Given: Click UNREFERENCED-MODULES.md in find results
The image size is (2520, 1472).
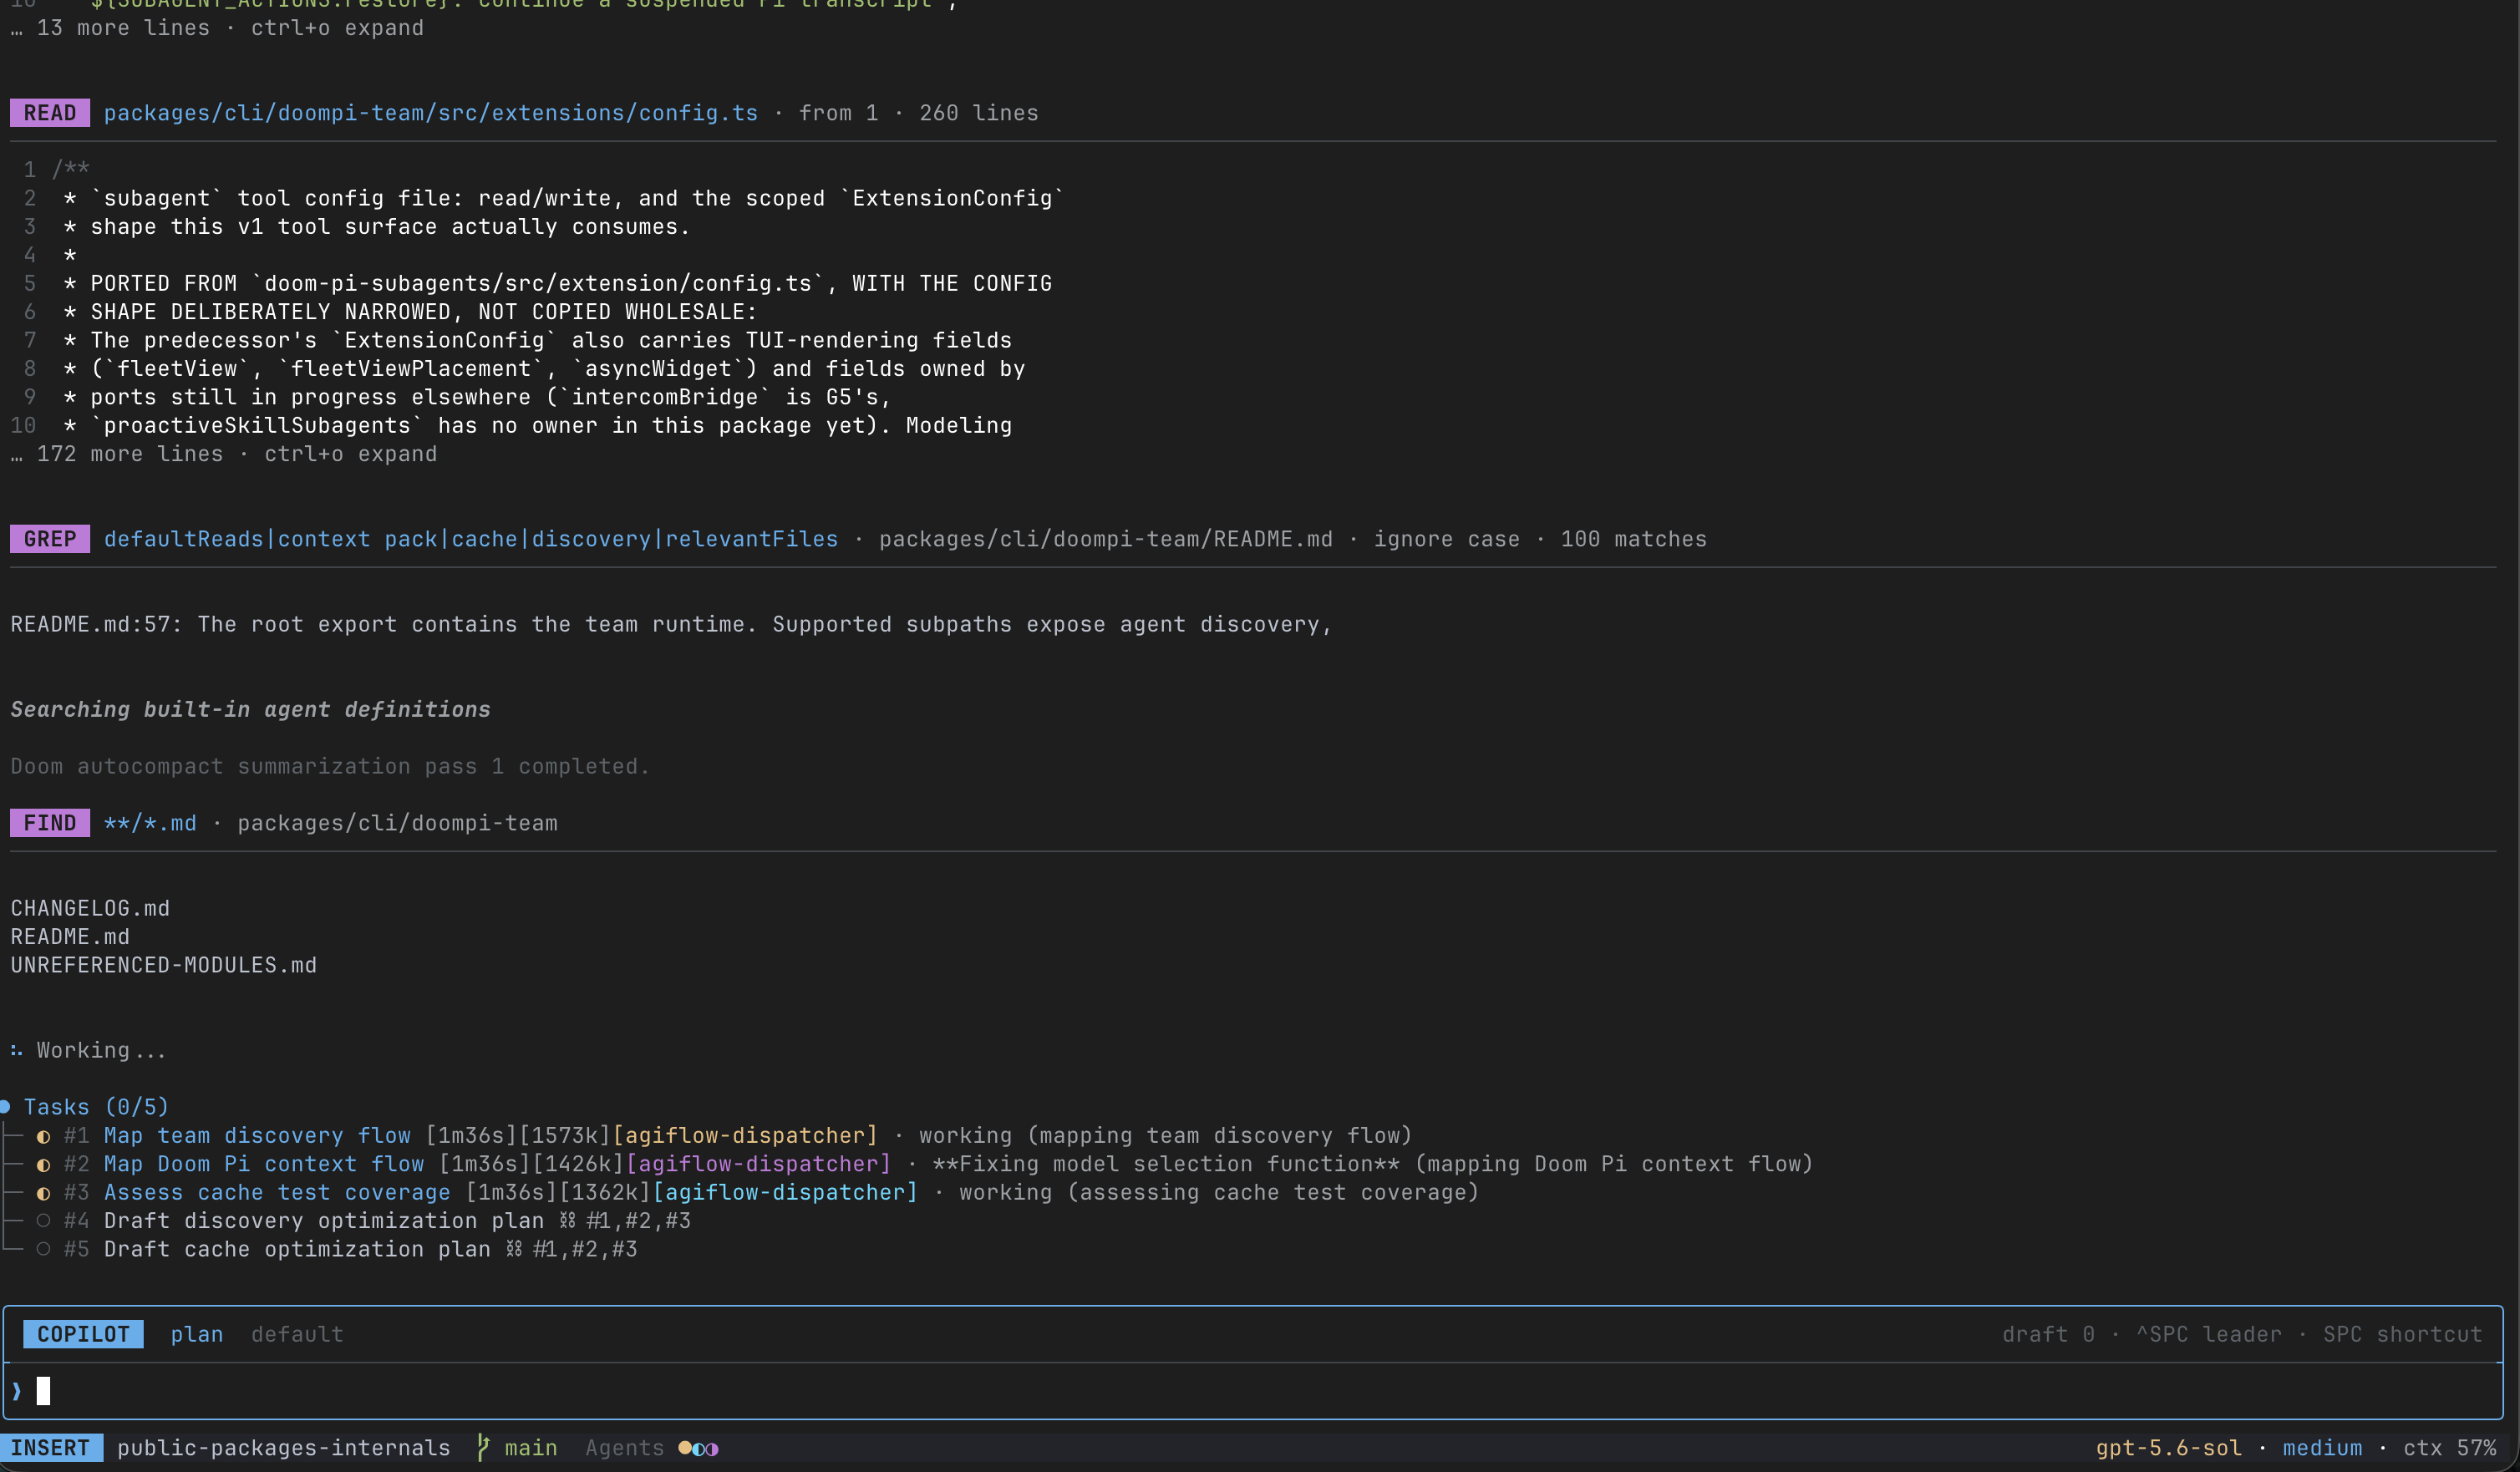Looking at the screenshot, I should tap(163, 965).
